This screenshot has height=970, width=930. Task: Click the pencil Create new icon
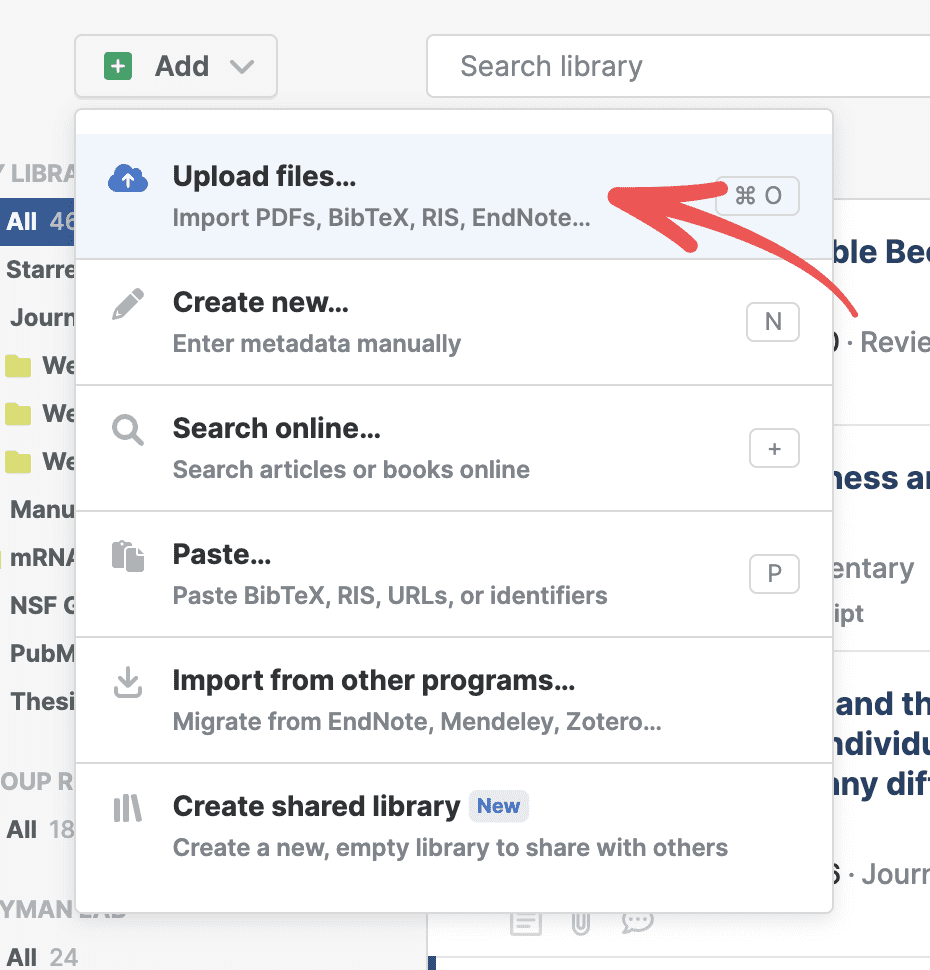click(128, 304)
